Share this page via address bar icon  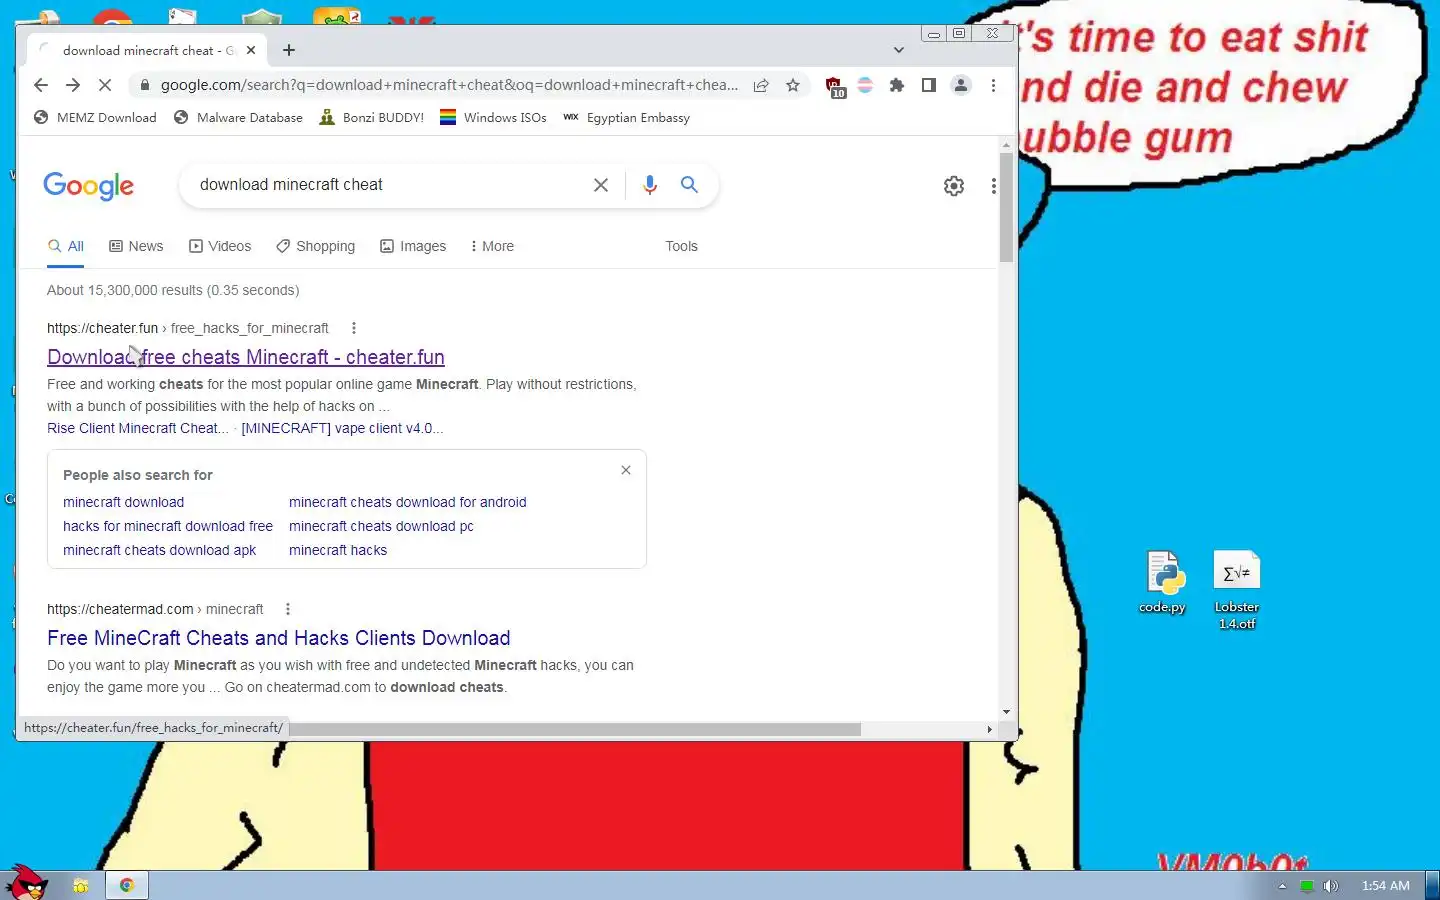click(761, 85)
